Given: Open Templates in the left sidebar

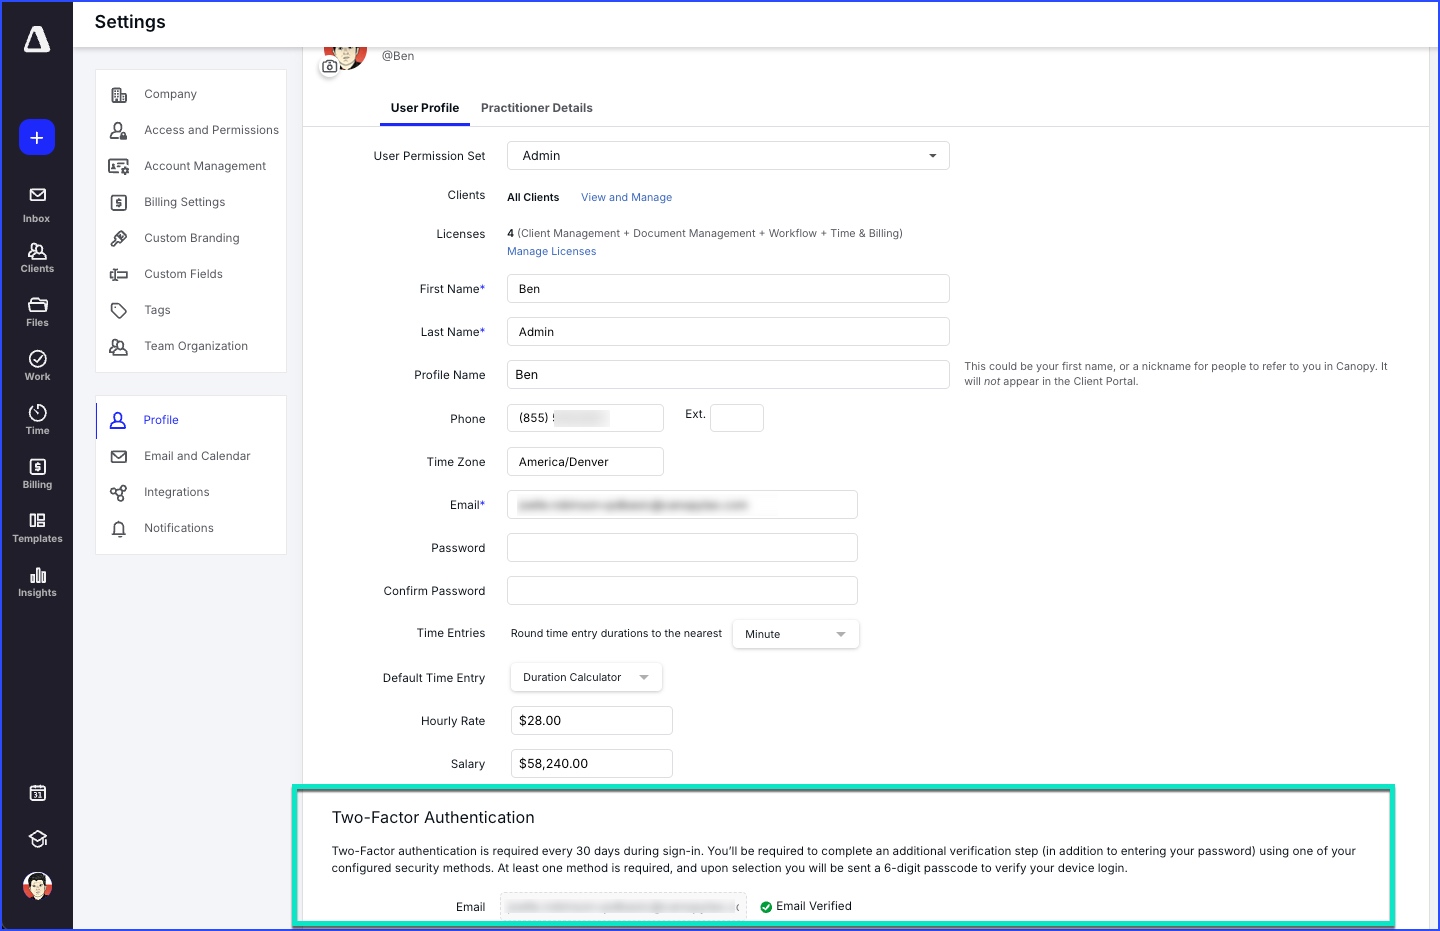Looking at the screenshot, I should tap(37, 528).
